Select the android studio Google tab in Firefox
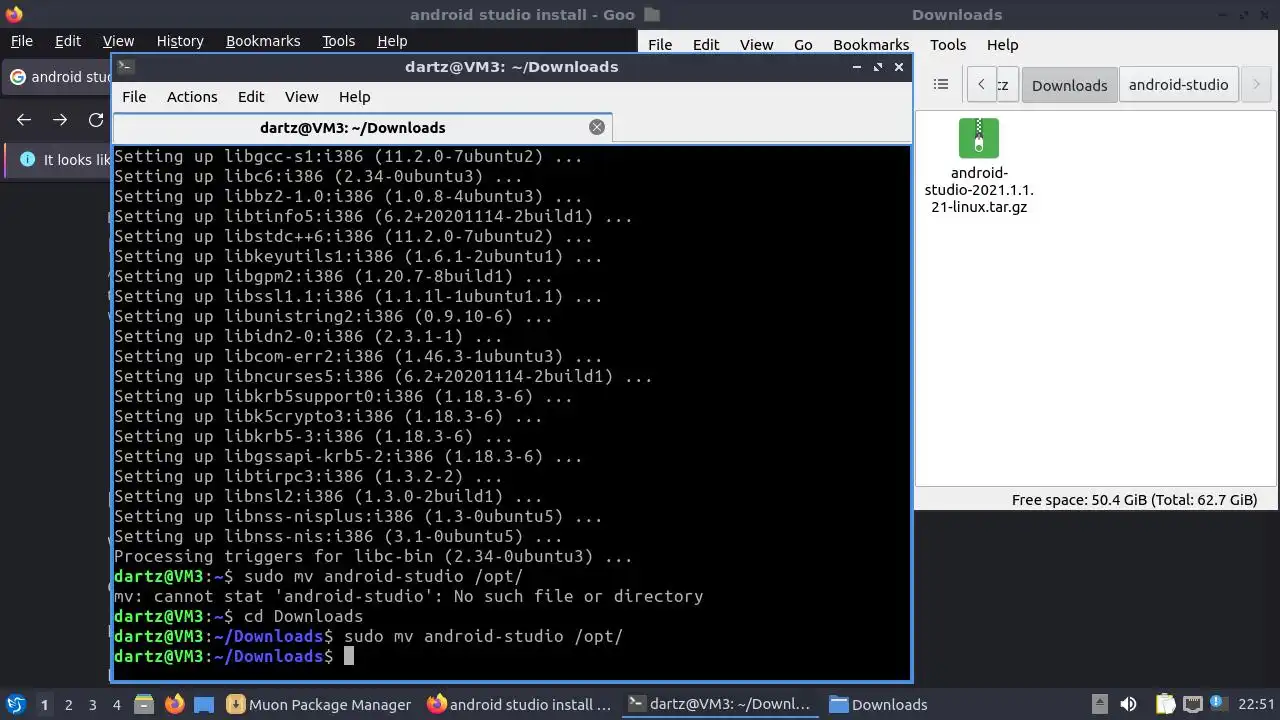This screenshot has width=1280, height=720. 58,77
